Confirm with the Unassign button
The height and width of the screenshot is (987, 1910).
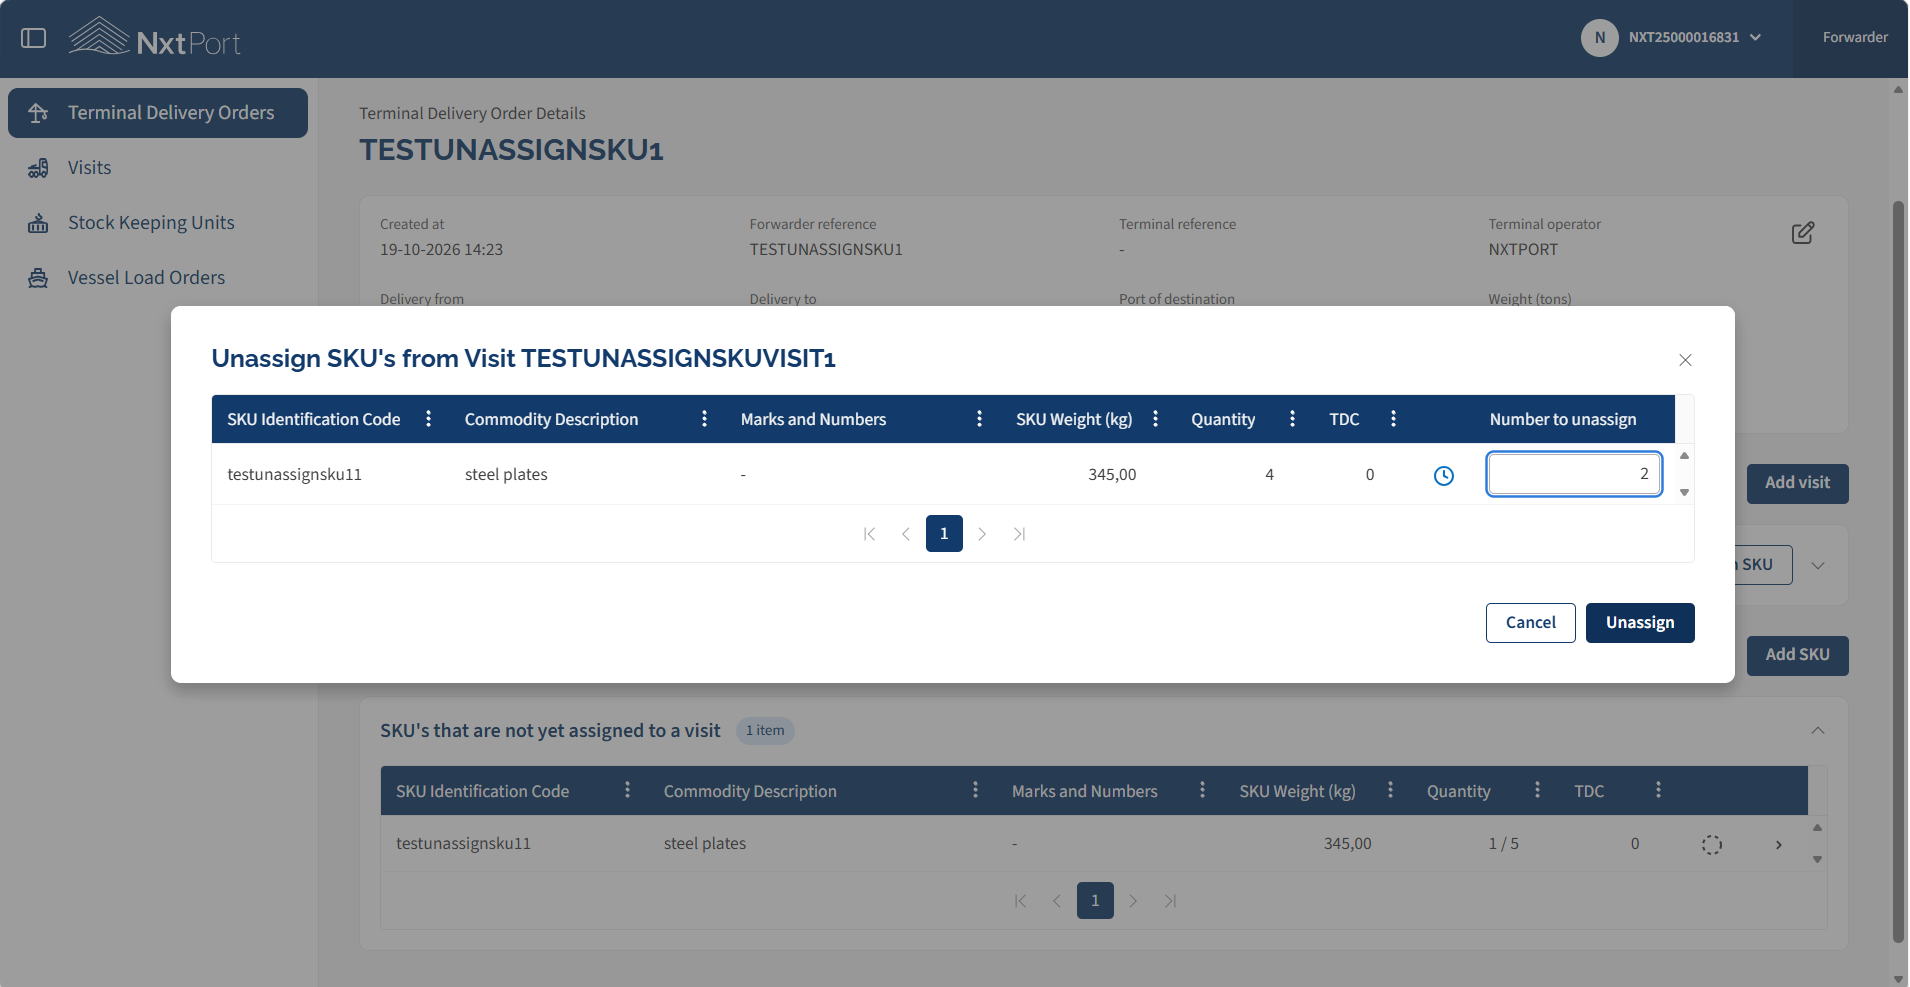coord(1640,623)
